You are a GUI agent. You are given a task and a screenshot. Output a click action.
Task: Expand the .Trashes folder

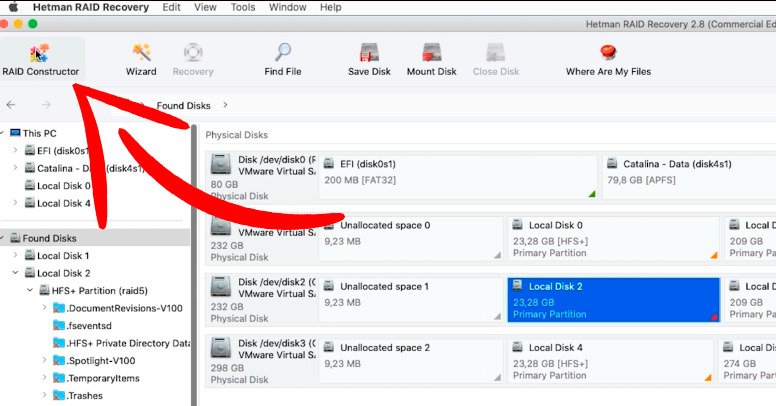point(44,395)
